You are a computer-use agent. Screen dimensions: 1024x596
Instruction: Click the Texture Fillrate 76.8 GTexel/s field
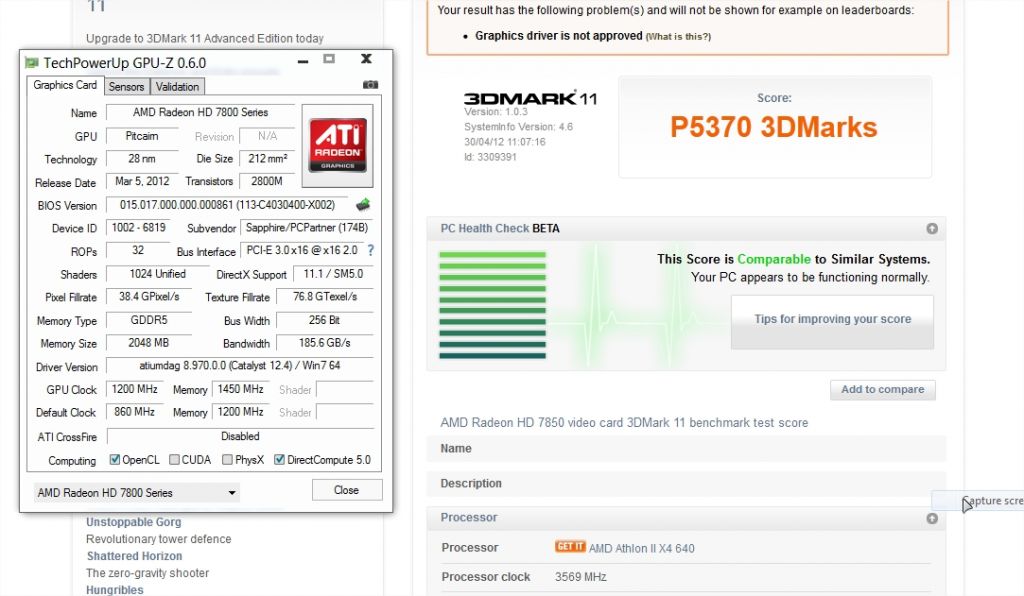[x=325, y=296]
